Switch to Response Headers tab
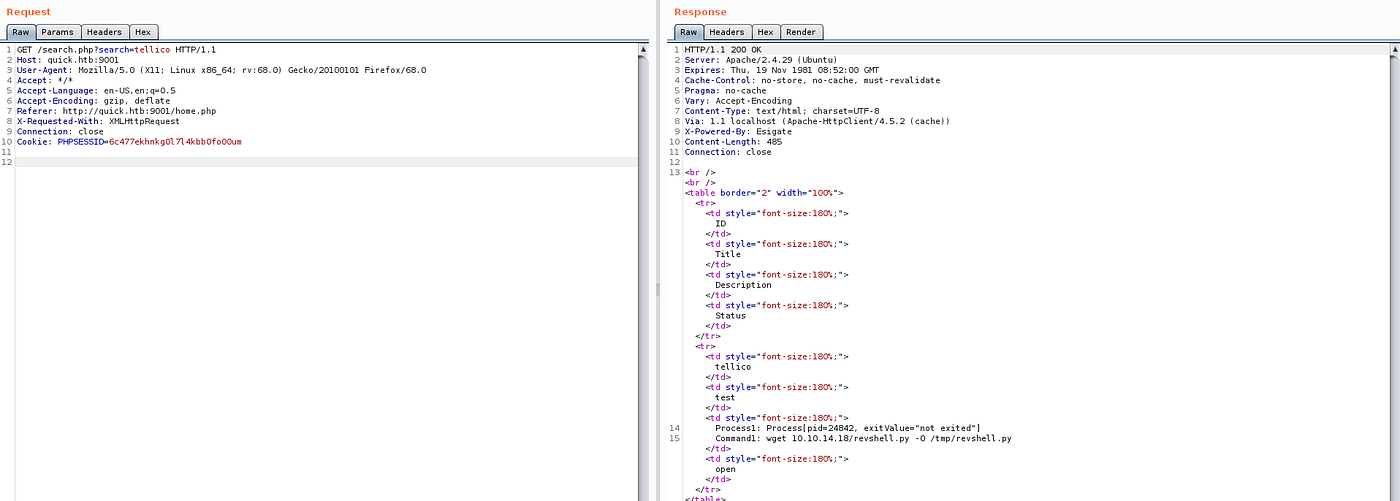1400x501 pixels. tap(727, 32)
